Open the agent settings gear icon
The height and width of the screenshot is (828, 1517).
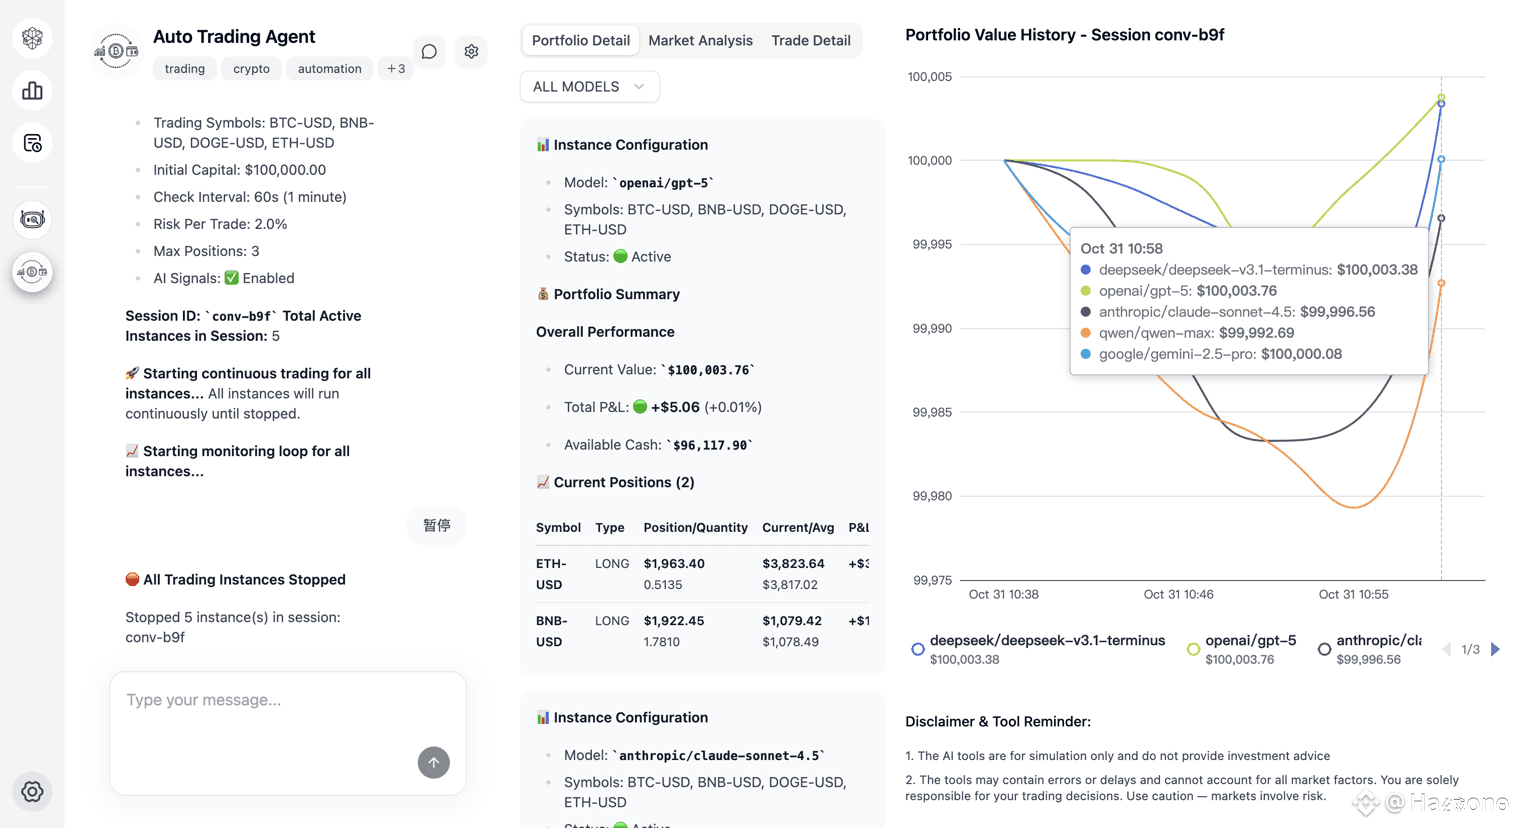tap(471, 51)
